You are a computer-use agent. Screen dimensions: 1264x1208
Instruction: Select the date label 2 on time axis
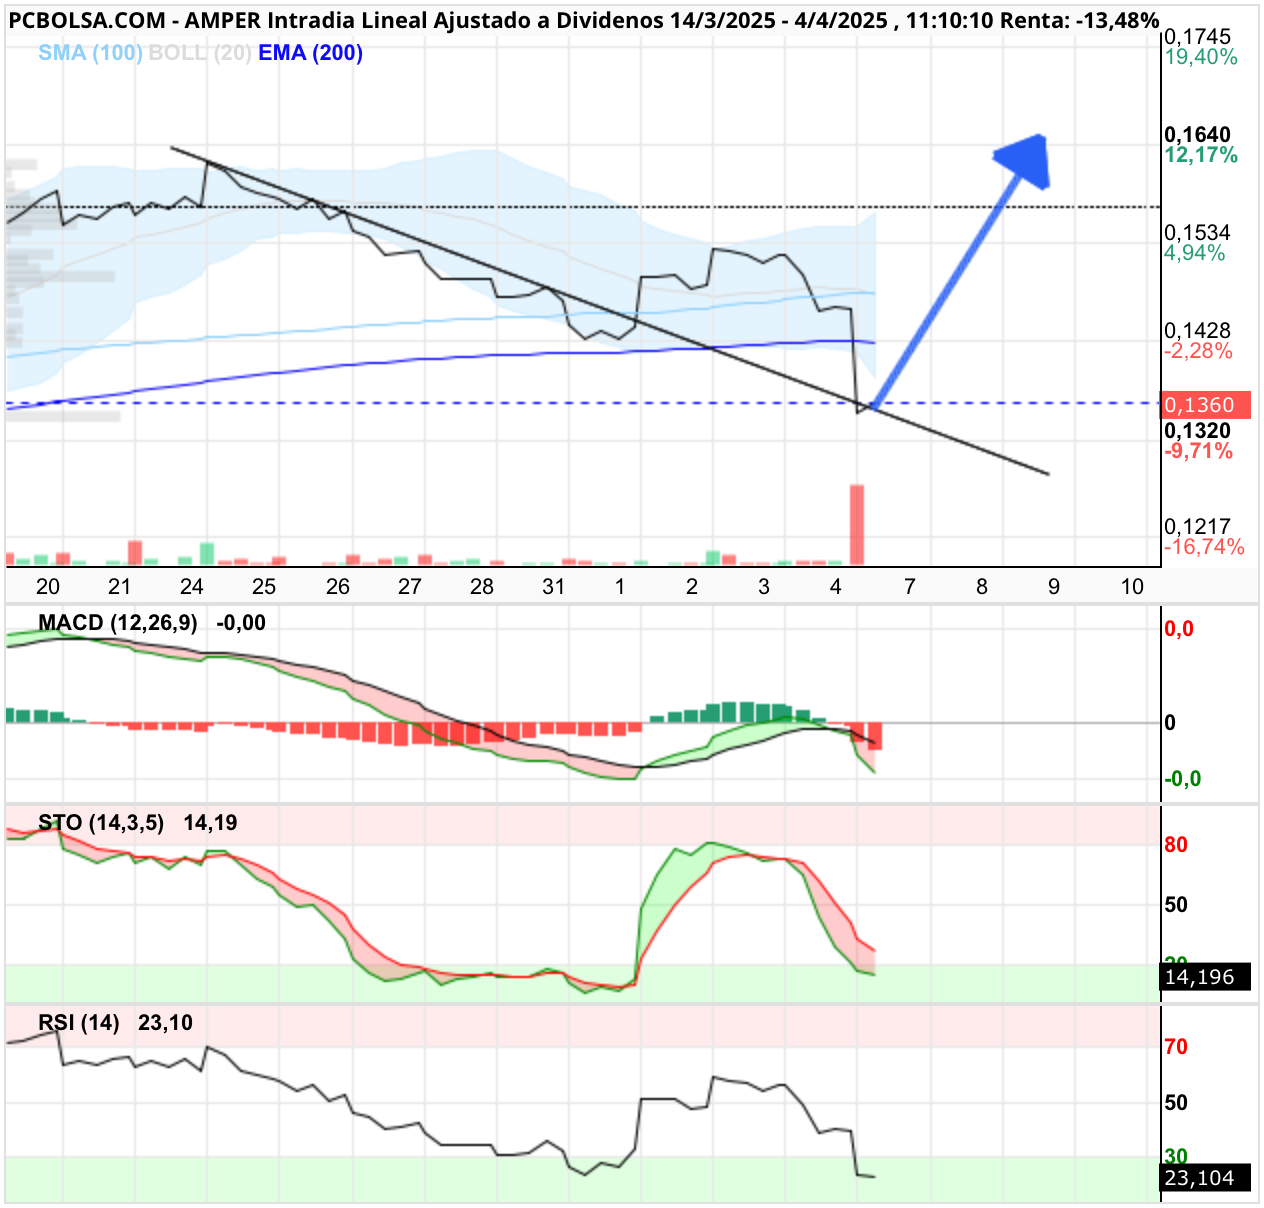pos(692,587)
